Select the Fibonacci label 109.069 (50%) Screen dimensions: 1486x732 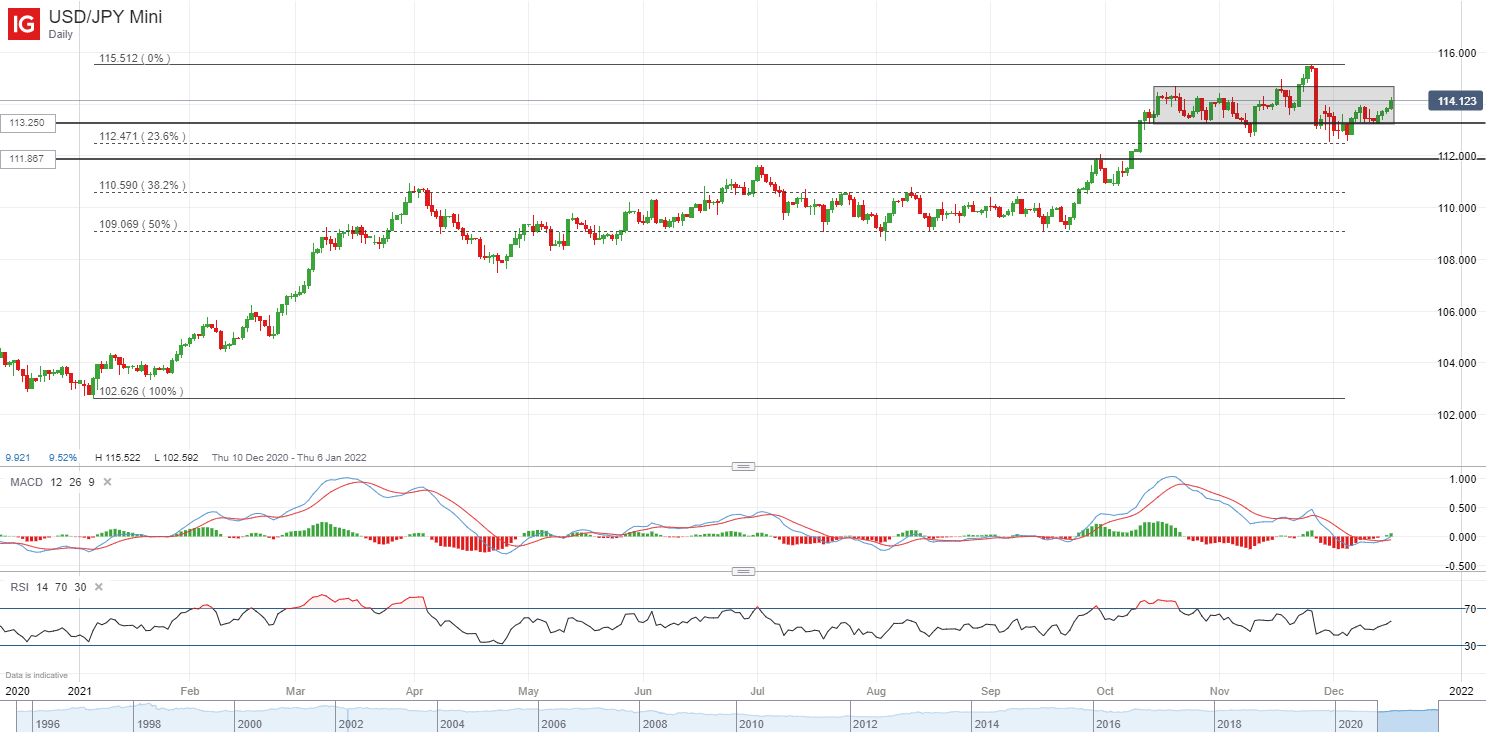click(137, 225)
